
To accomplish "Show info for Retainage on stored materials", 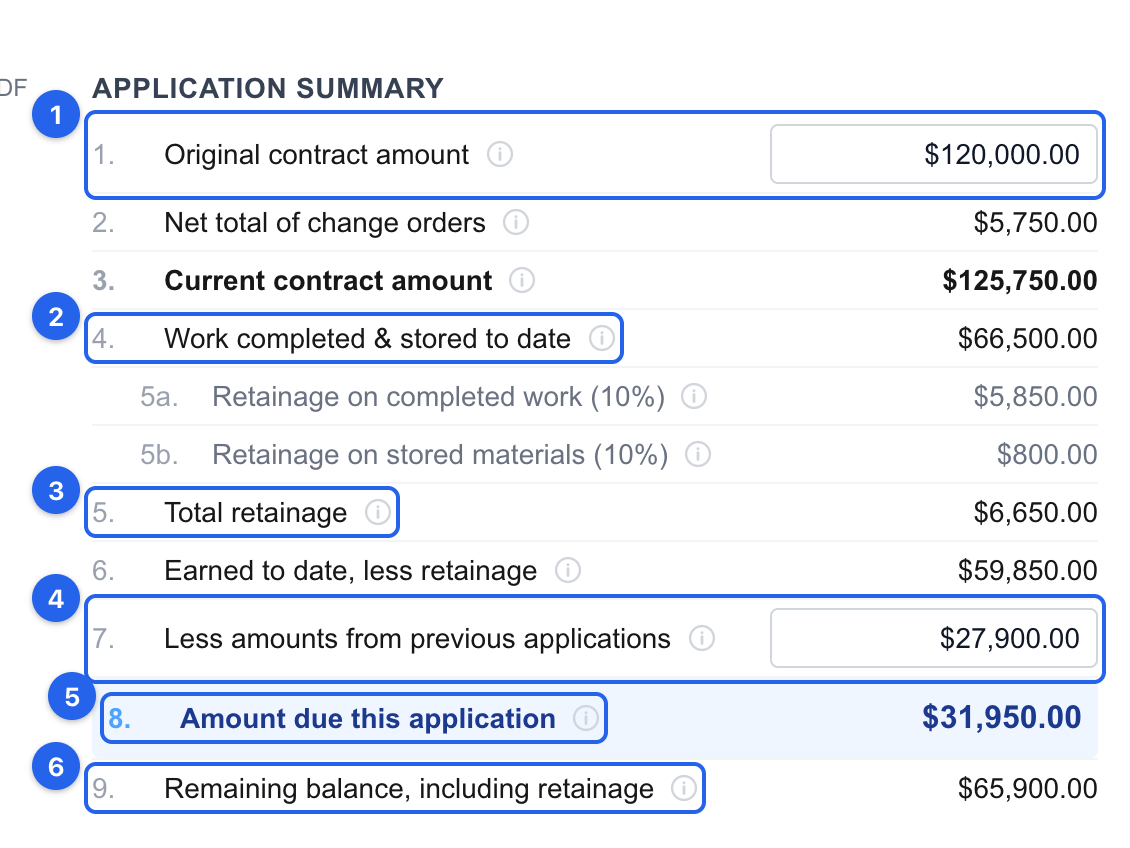I will [x=698, y=455].
